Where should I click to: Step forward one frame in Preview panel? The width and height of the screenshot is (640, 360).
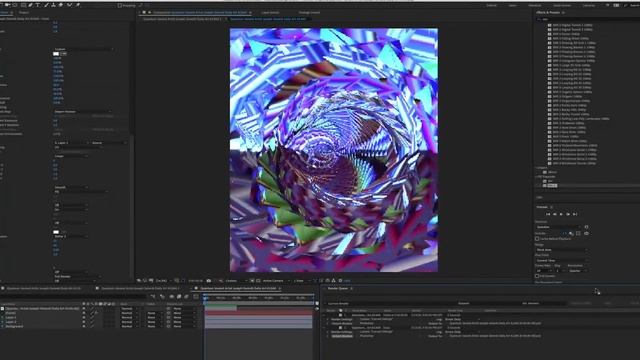pyautogui.click(x=568, y=214)
